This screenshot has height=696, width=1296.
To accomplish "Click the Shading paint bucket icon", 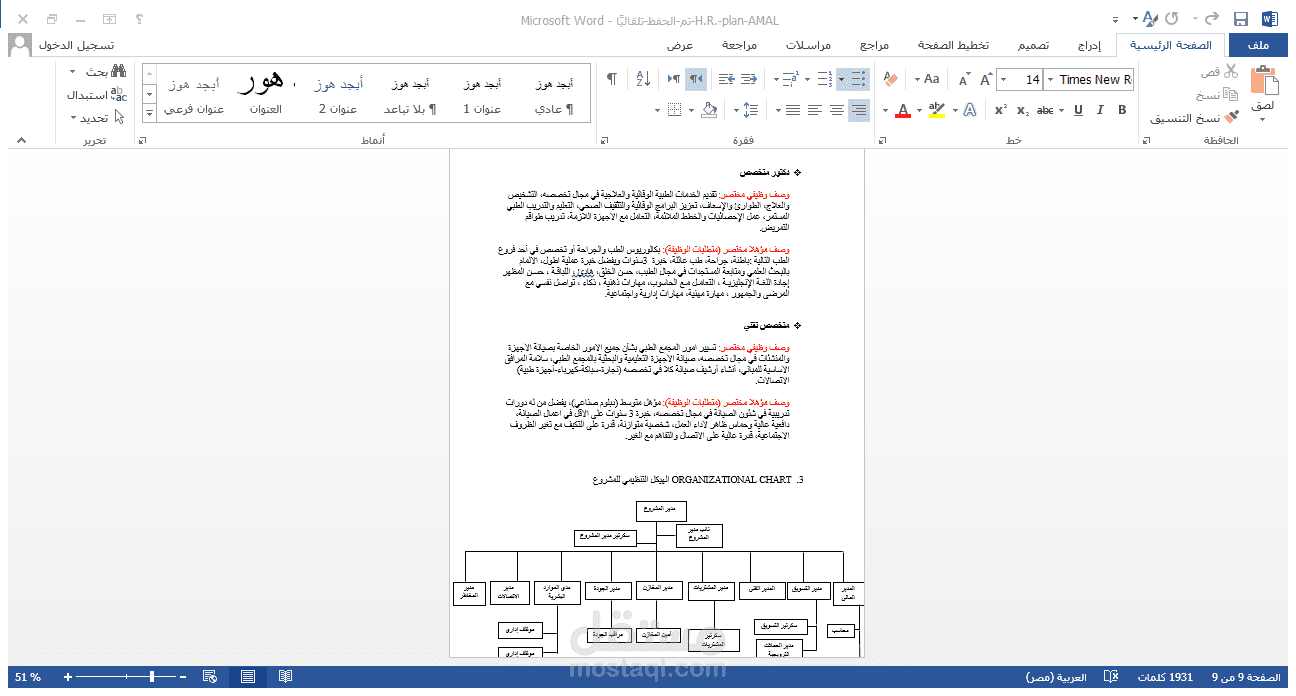I will coord(709,110).
